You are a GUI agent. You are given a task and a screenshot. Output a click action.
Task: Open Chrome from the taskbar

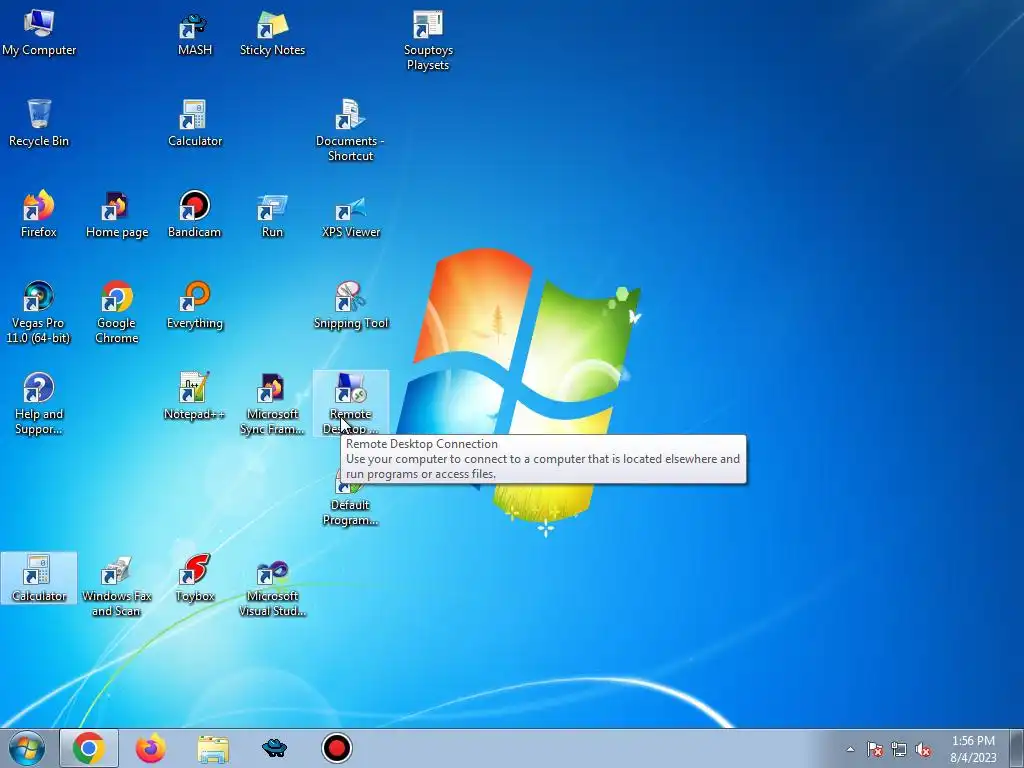point(89,748)
